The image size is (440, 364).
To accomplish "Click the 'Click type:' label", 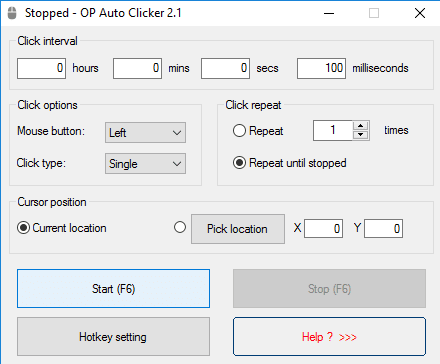I will coord(41,163).
